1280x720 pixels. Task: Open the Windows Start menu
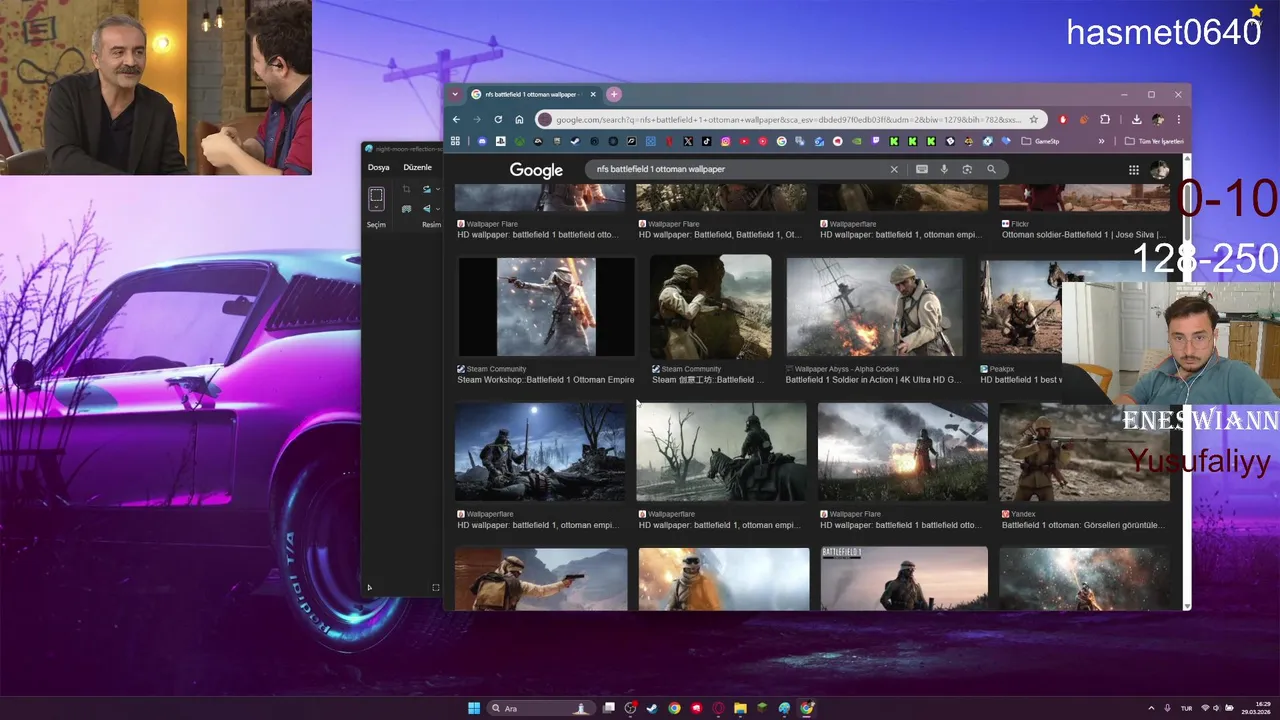click(474, 708)
